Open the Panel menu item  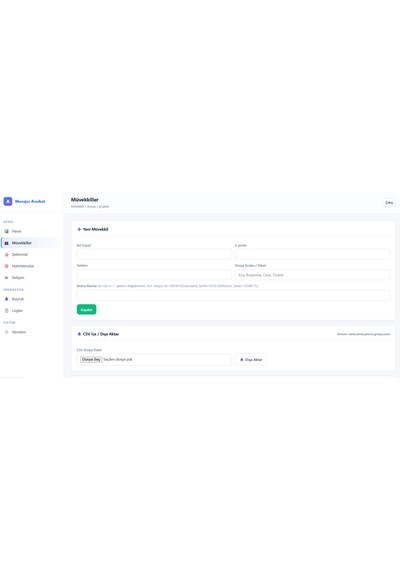(31, 231)
